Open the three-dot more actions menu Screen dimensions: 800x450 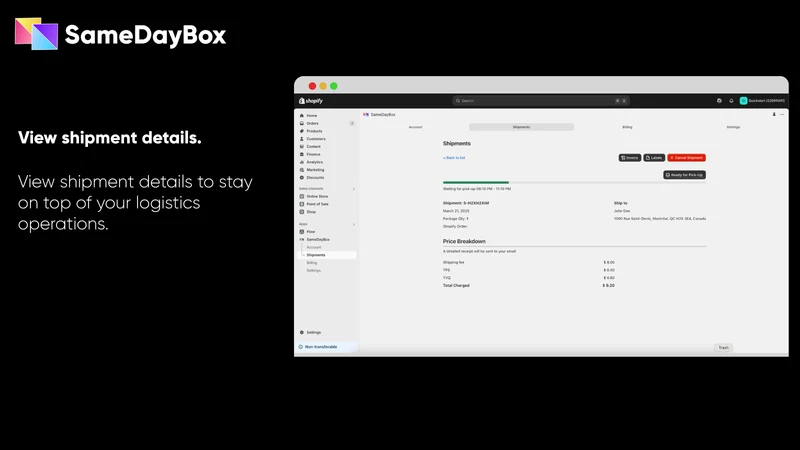coord(782,114)
